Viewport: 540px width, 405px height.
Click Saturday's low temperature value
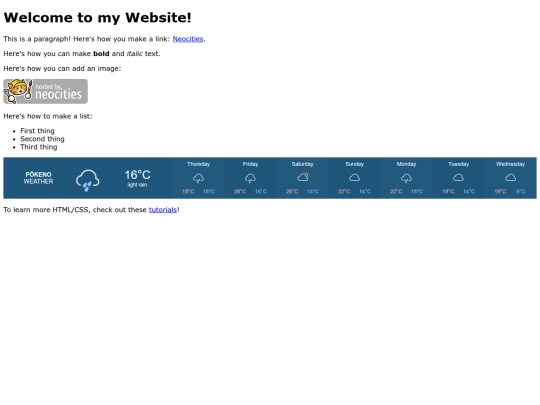coord(313,191)
